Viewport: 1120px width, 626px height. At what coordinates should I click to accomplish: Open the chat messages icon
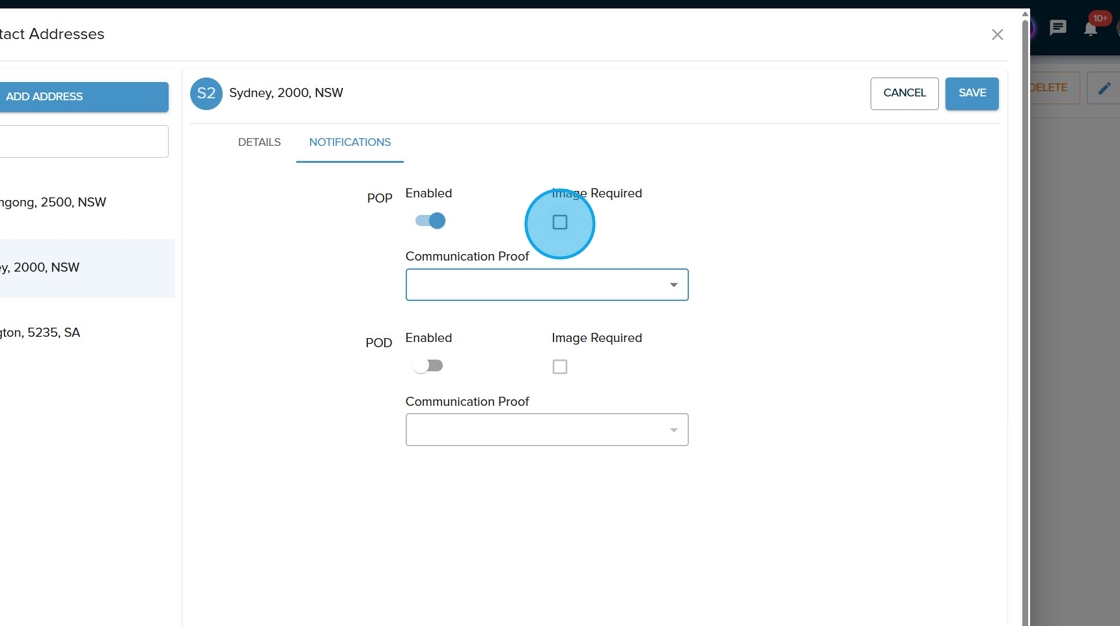click(x=1058, y=28)
